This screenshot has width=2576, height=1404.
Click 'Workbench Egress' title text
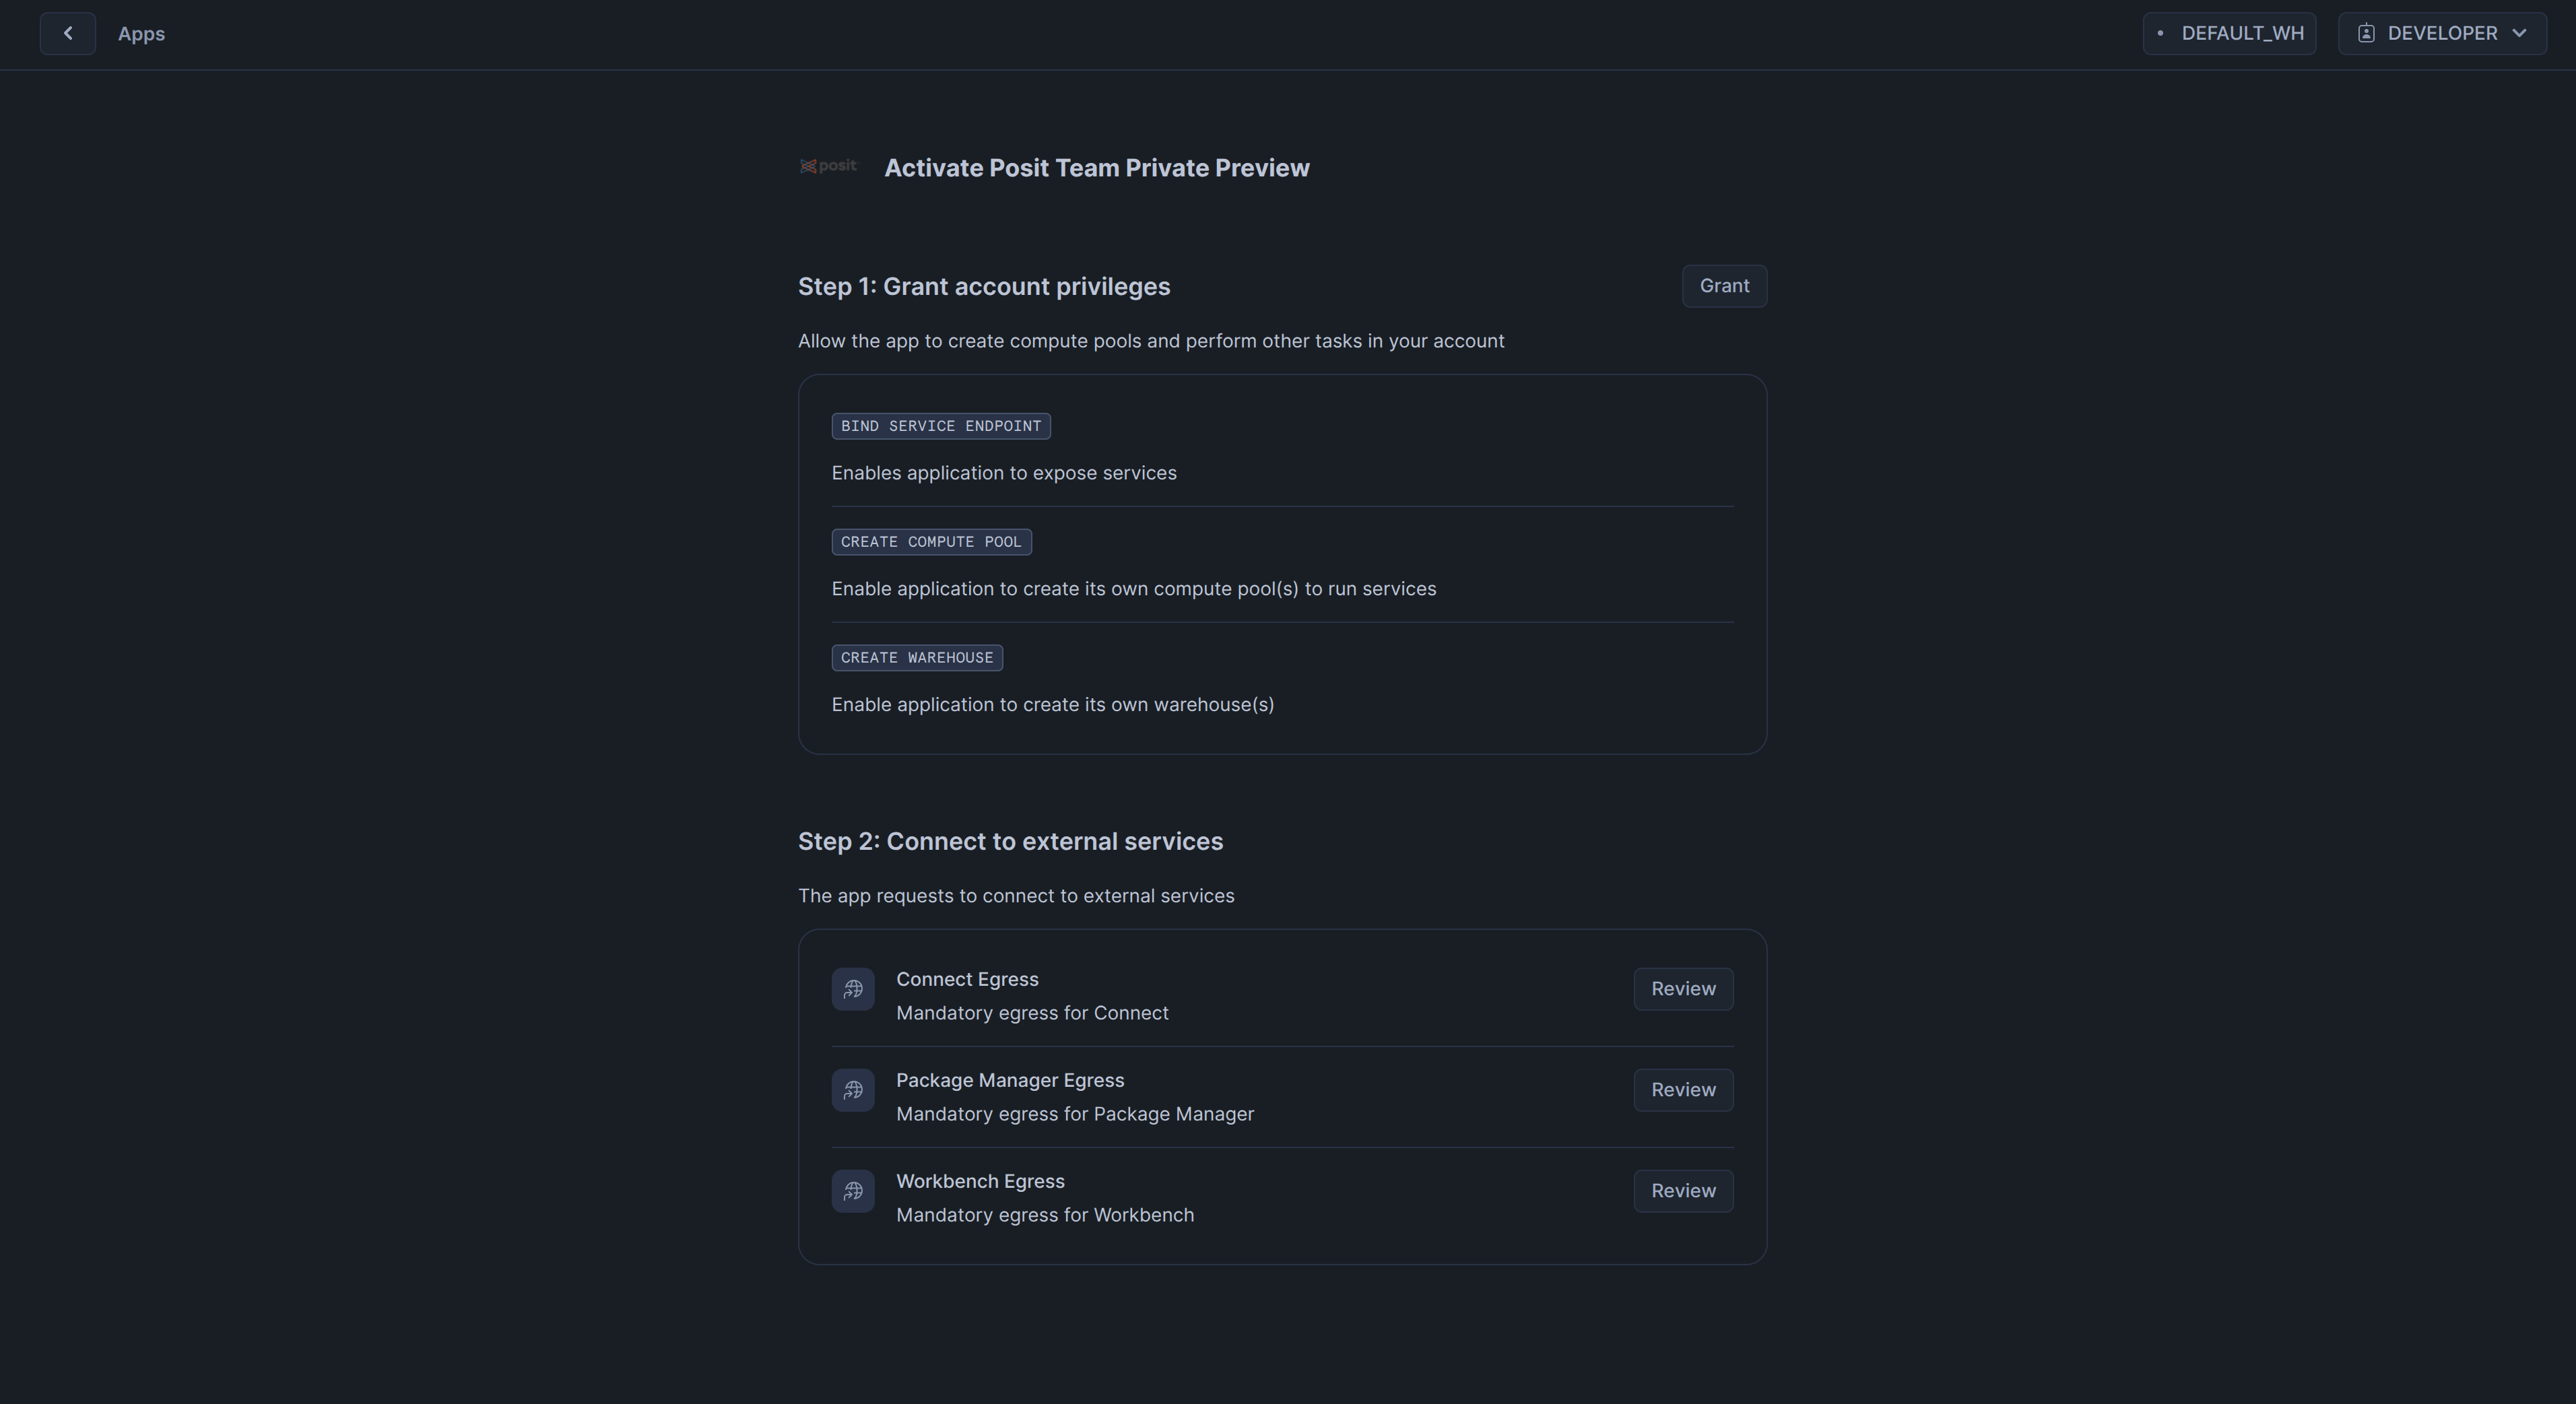pyautogui.click(x=980, y=1181)
